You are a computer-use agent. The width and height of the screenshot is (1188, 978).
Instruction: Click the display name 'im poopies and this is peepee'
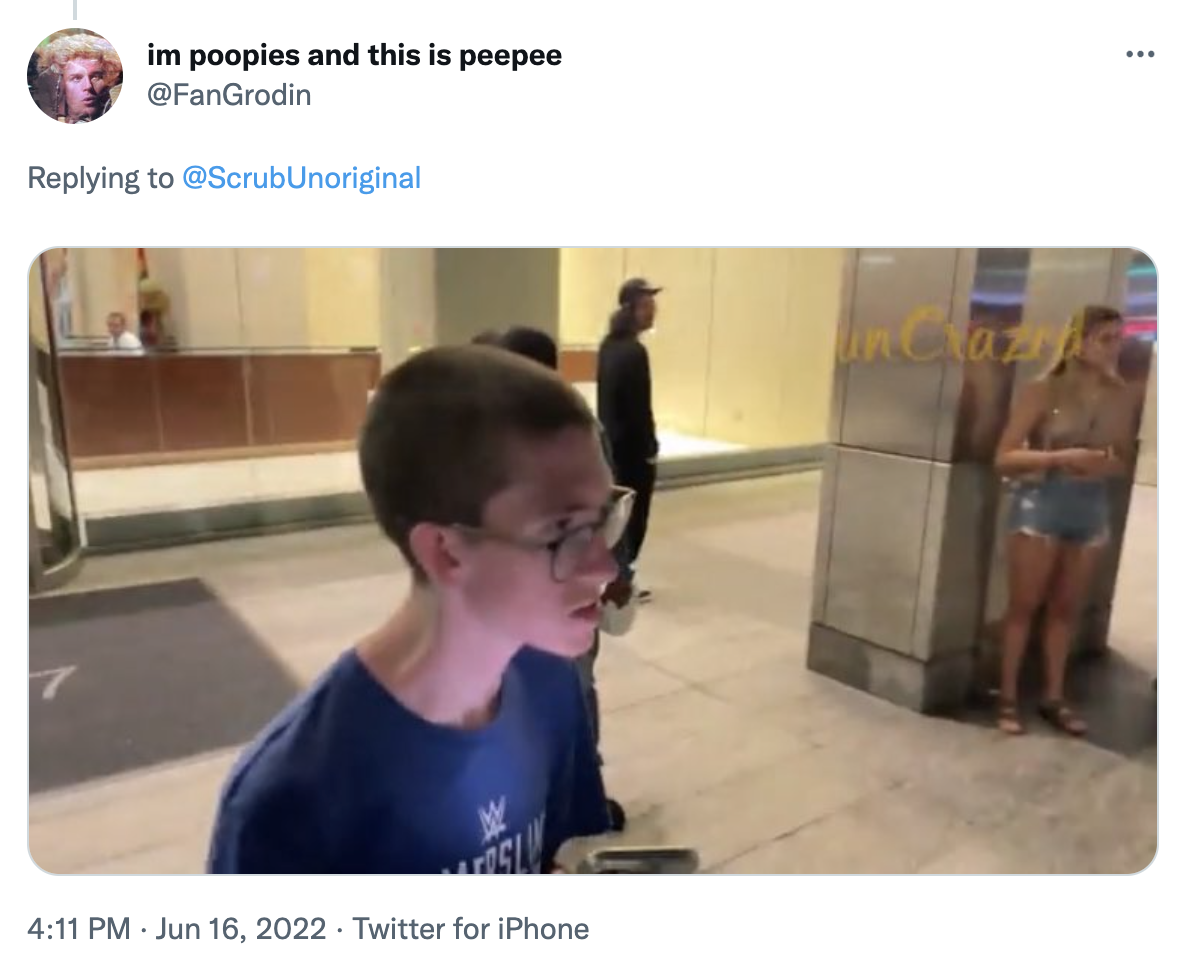click(354, 55)
